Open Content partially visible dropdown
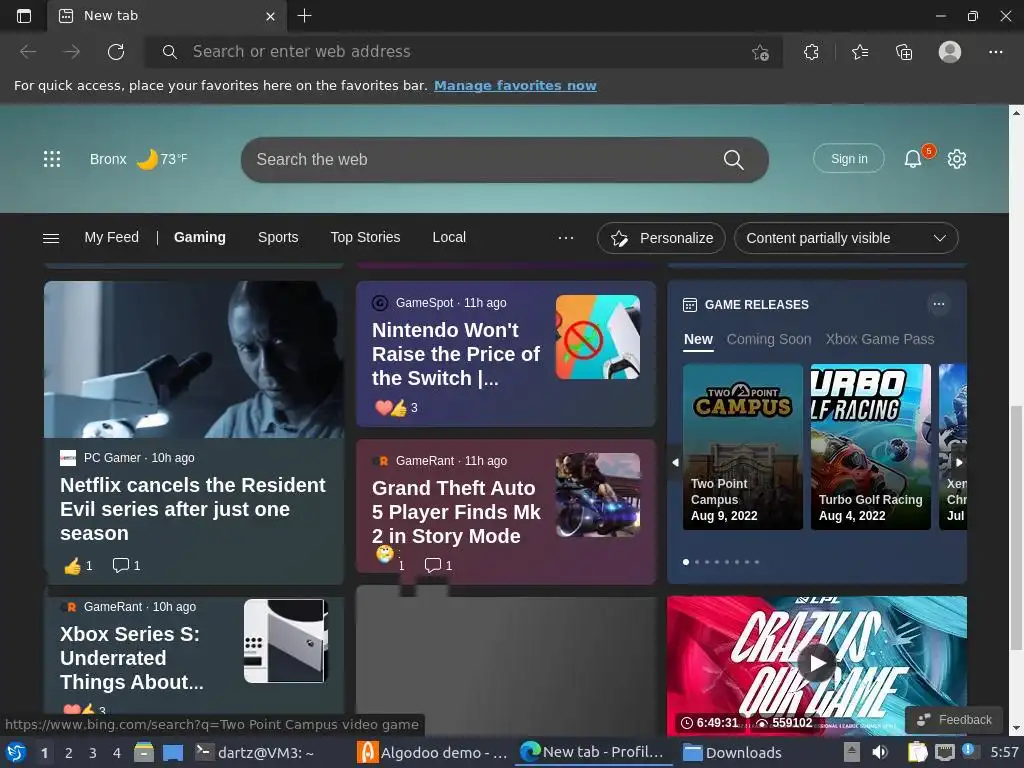The width and height of the screenshot is (1024, 768). 846,238
